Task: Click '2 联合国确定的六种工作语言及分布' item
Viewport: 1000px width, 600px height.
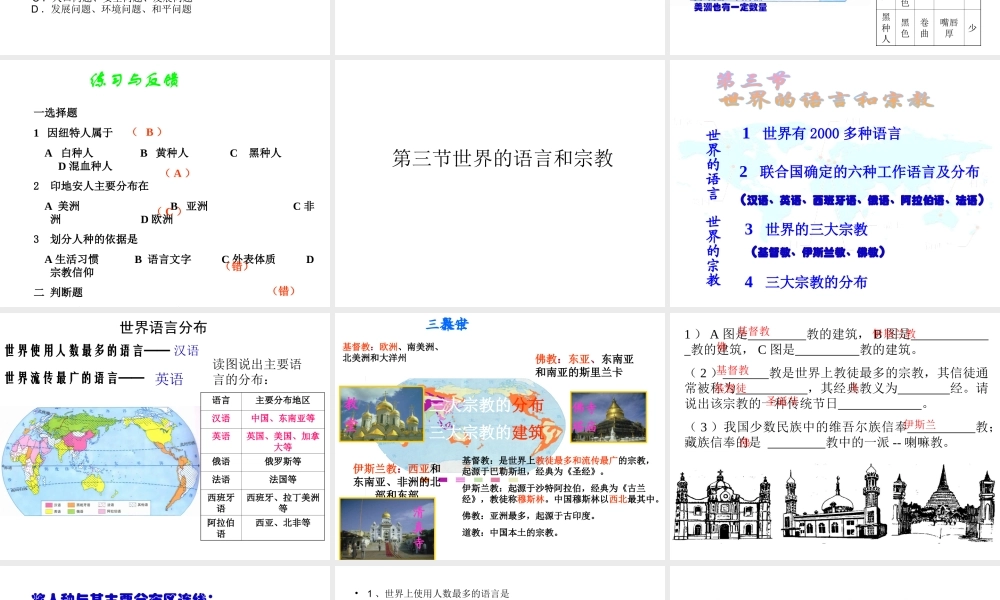Action: pos(859,172)
